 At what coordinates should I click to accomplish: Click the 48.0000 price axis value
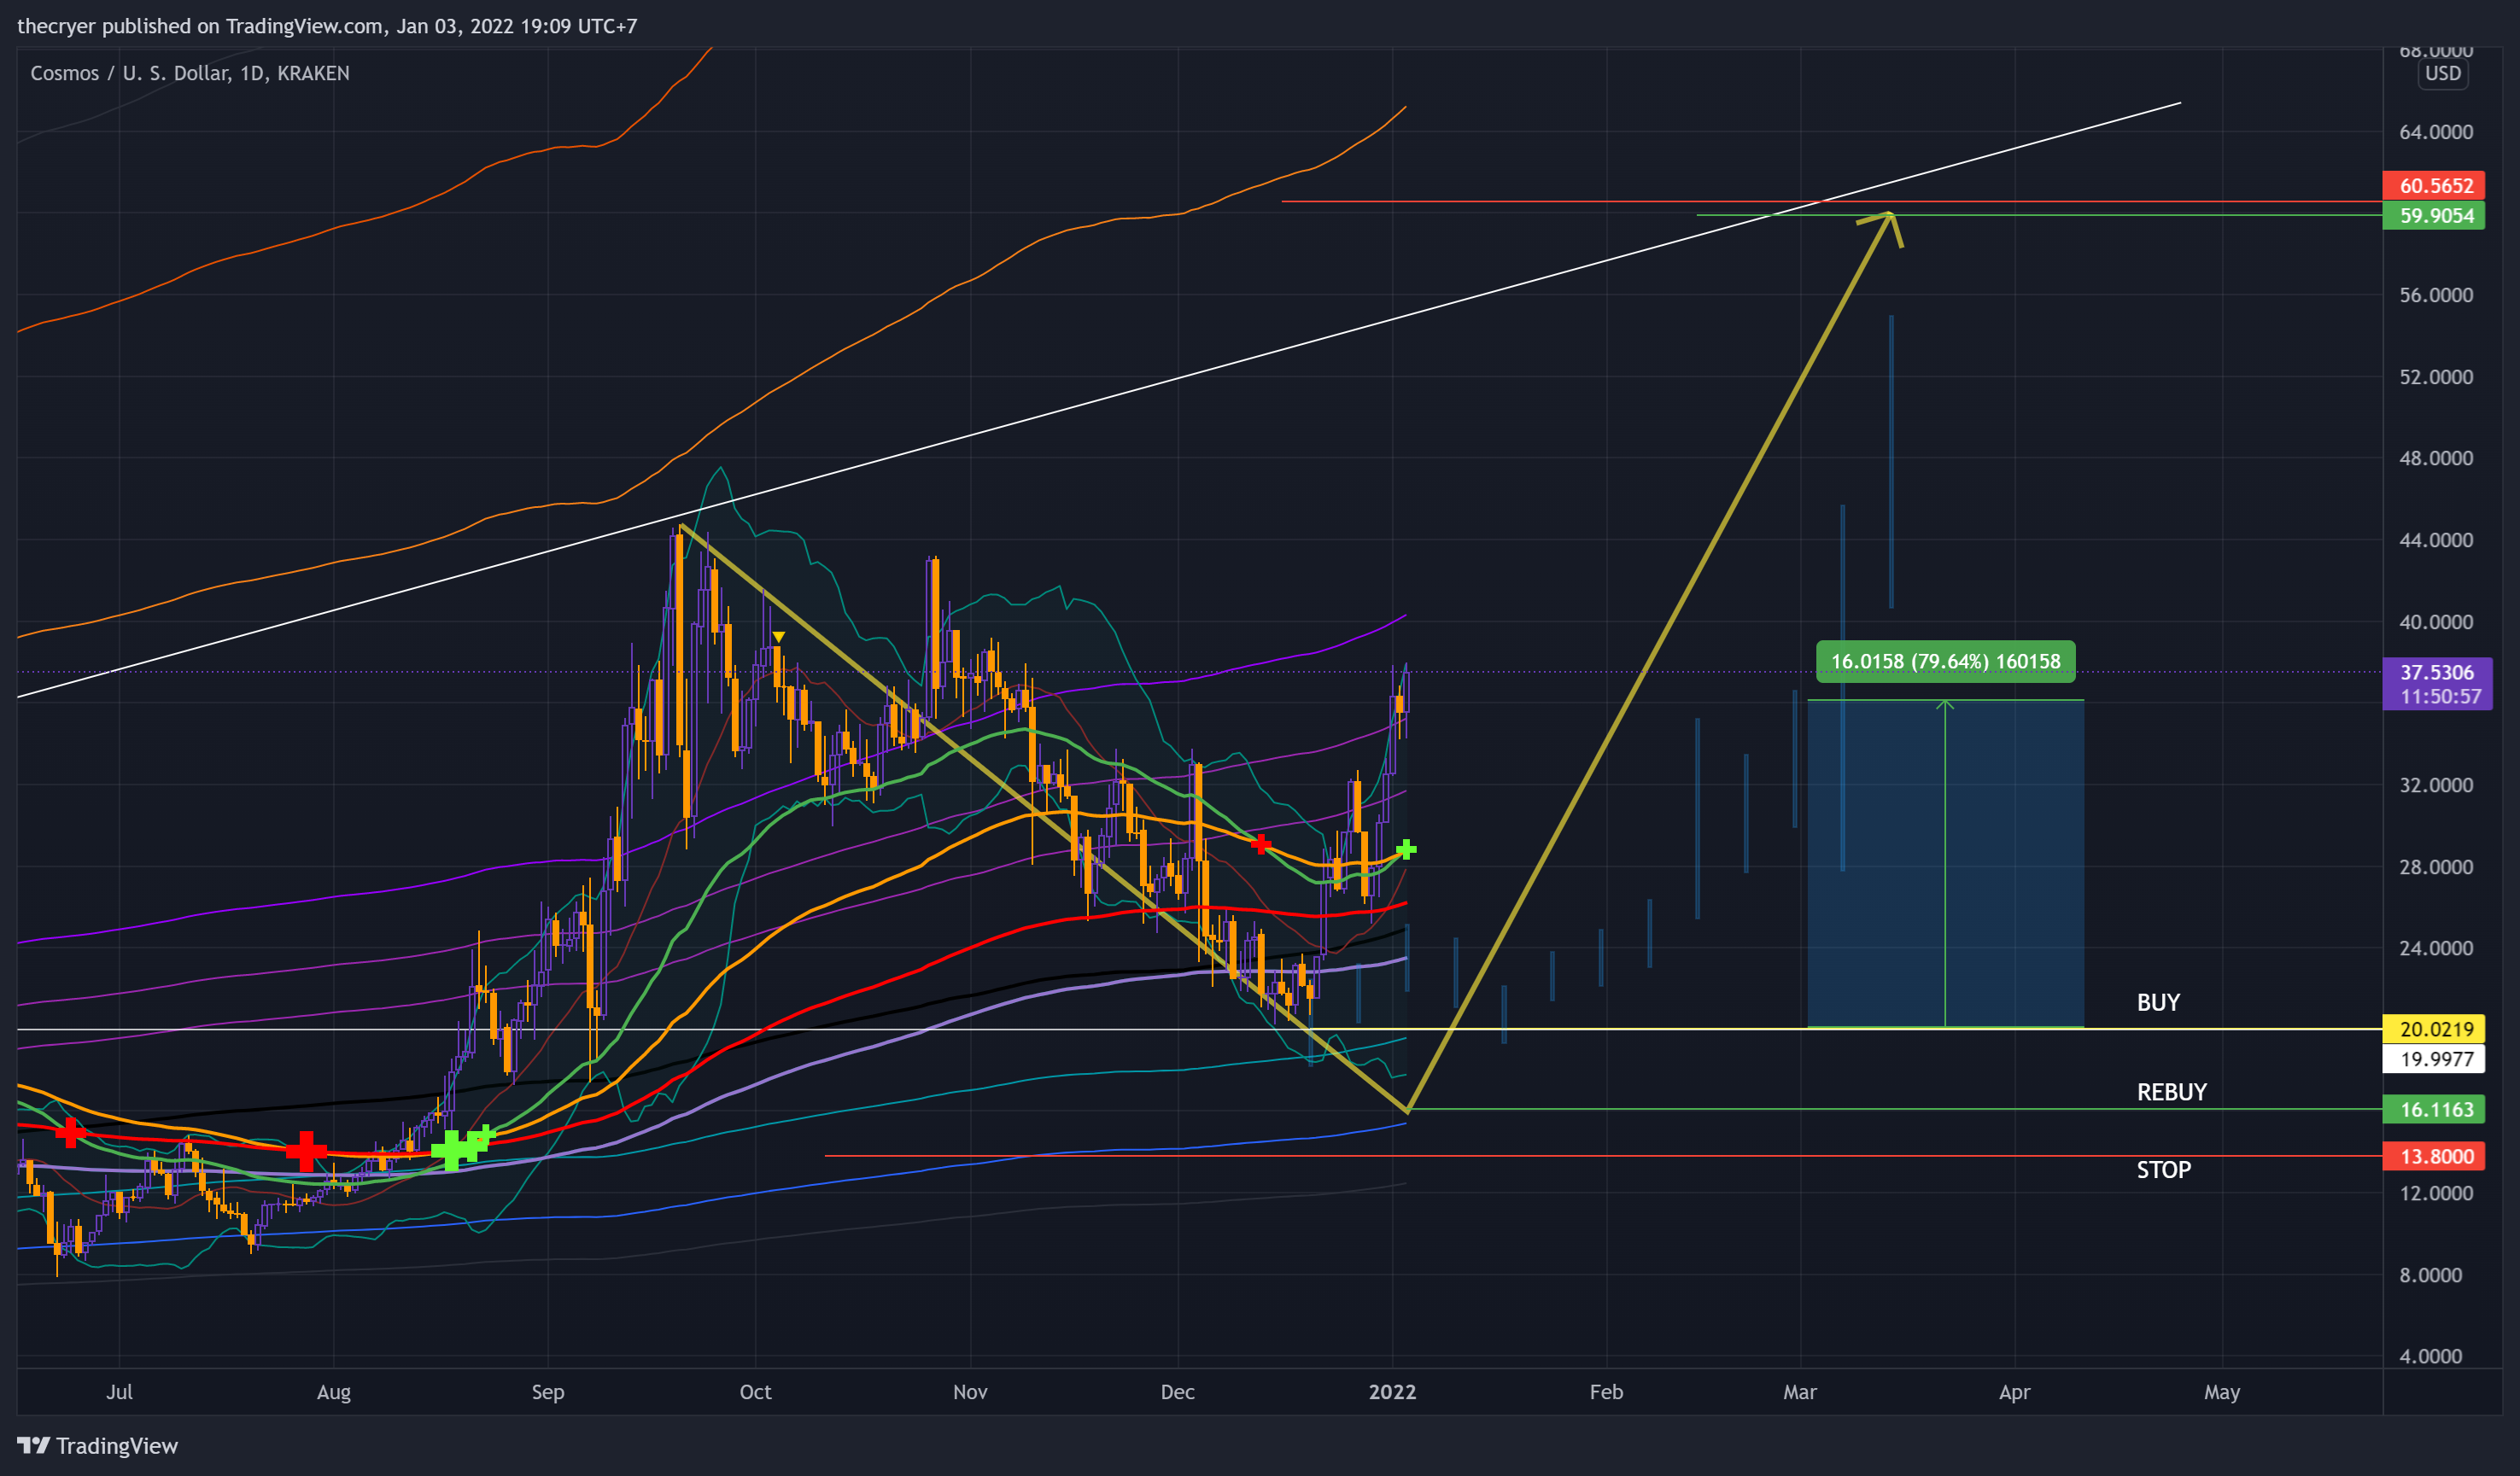[x=2435, y=458]
